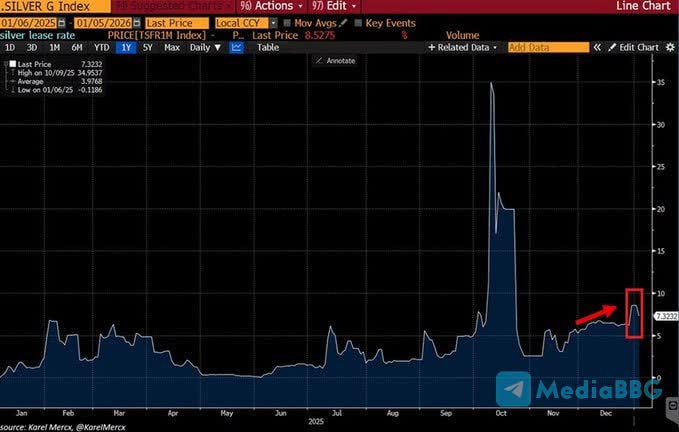The image size is (679, 432).
Task: Click the Mov Avgs edit pencil icon
Action: [344, 21]
